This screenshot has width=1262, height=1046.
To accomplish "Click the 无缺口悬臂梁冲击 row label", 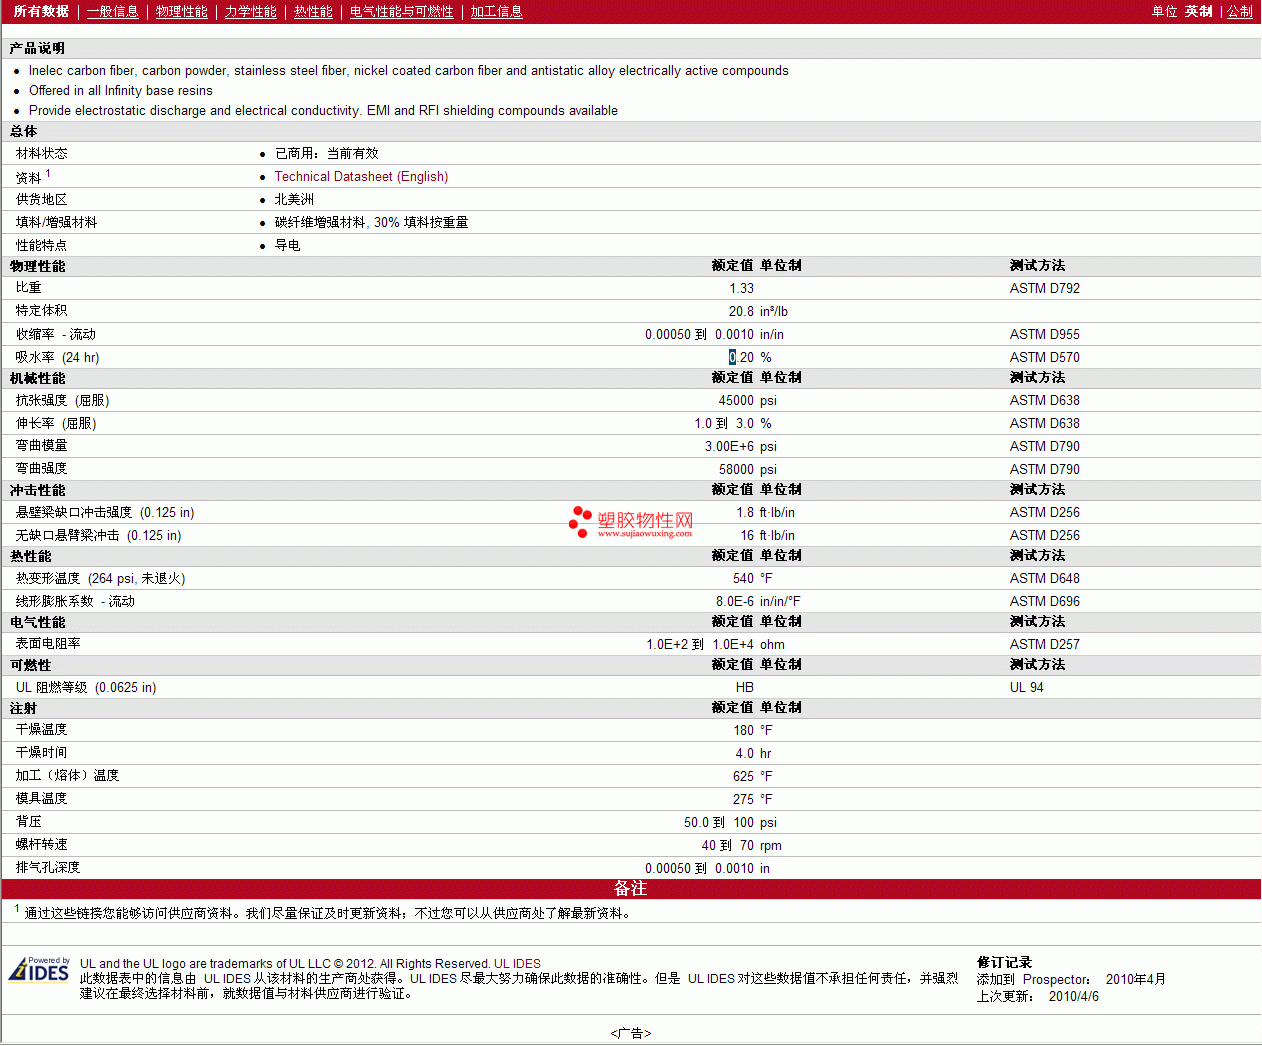I will coord(68,536).
